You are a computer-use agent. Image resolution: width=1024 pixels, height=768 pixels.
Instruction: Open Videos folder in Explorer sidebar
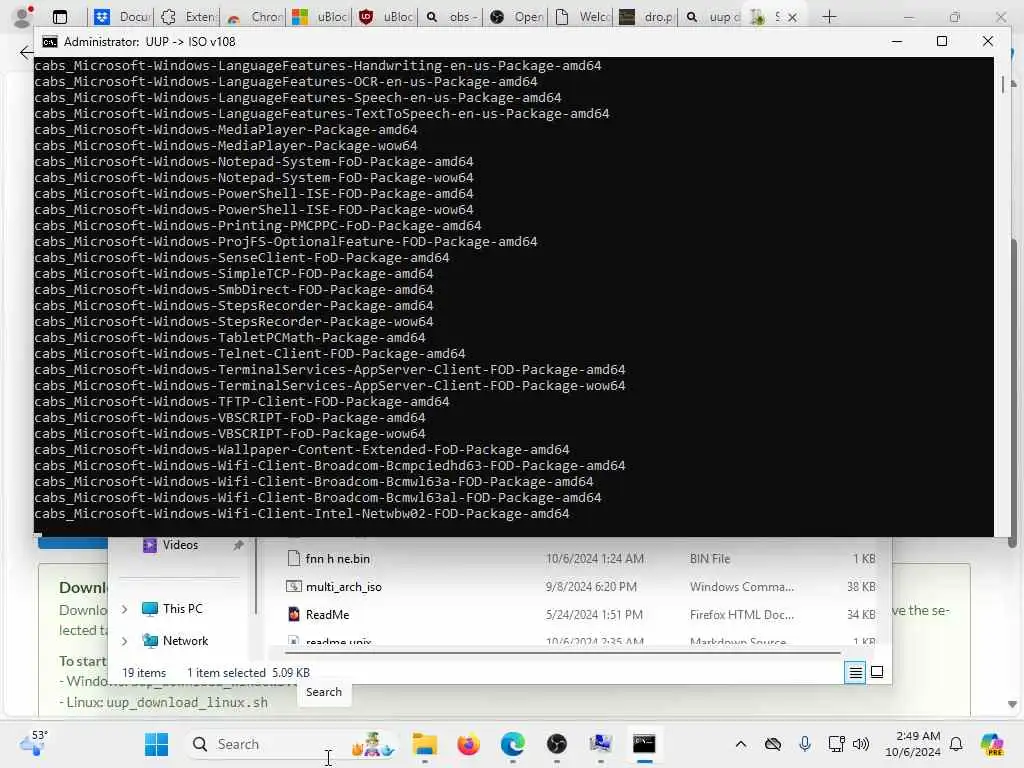pos(171,545)
